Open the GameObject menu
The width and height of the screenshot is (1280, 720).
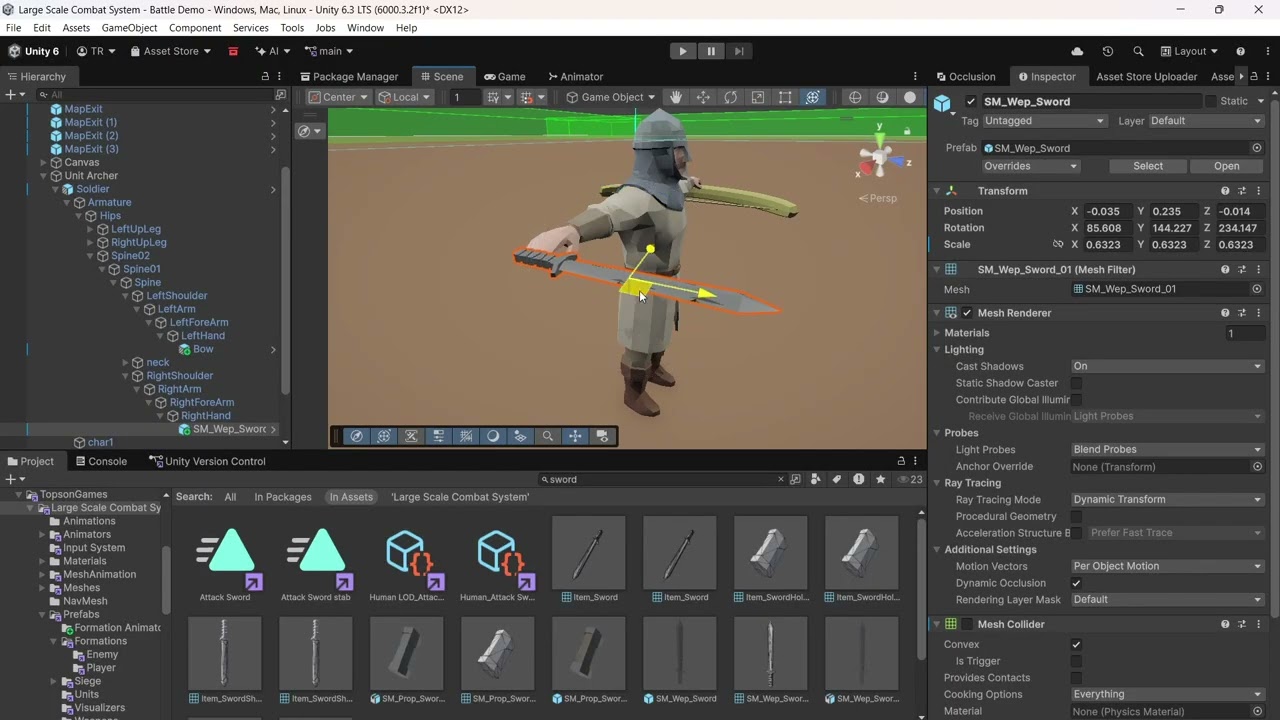point(130,28)
